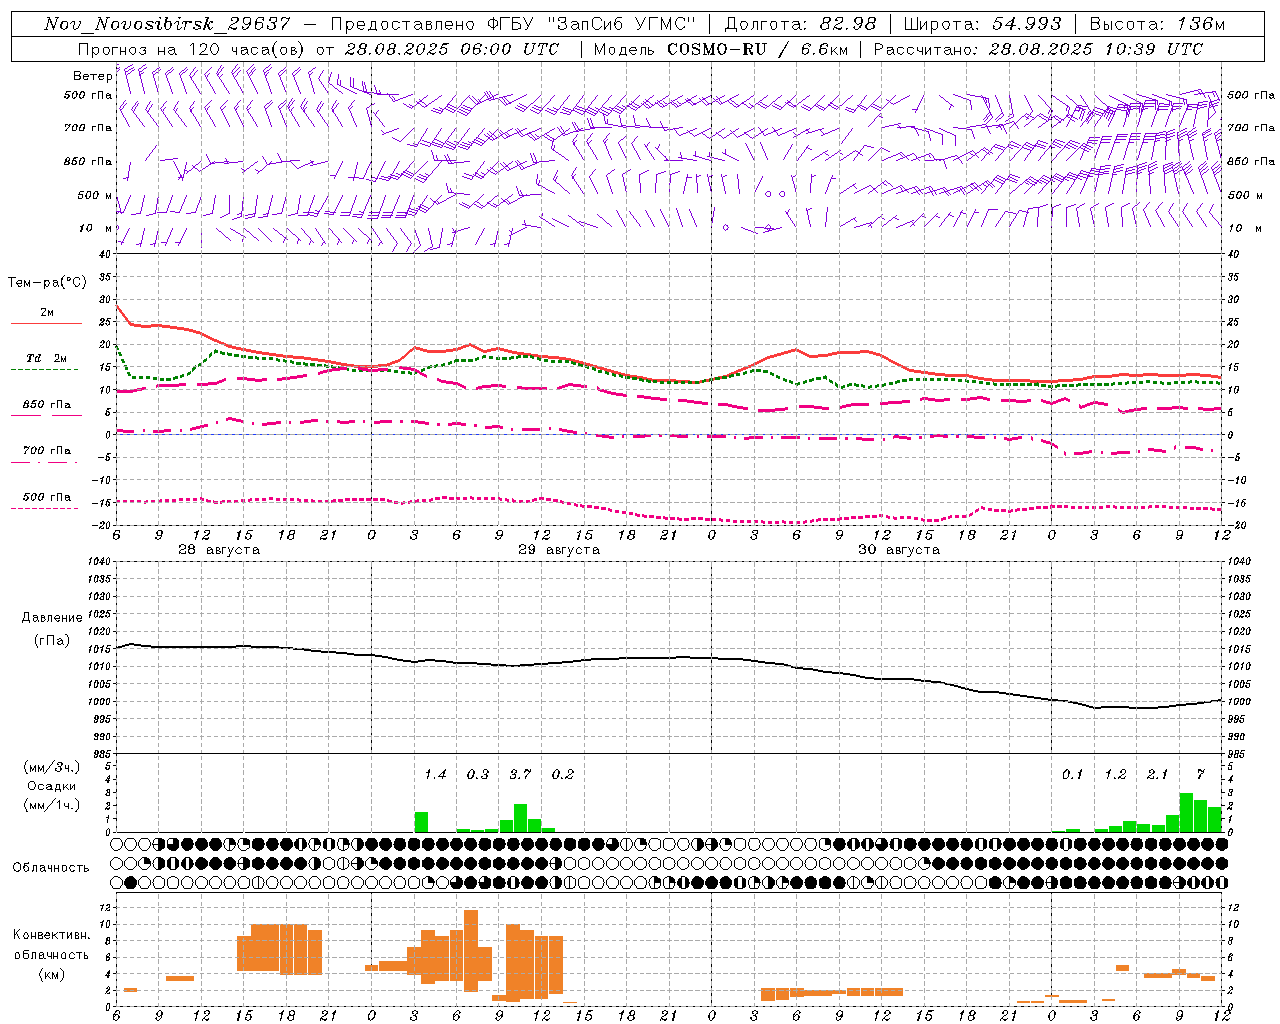
Task: Click the "Осадки" precipitation label
Action: [52, 786]
